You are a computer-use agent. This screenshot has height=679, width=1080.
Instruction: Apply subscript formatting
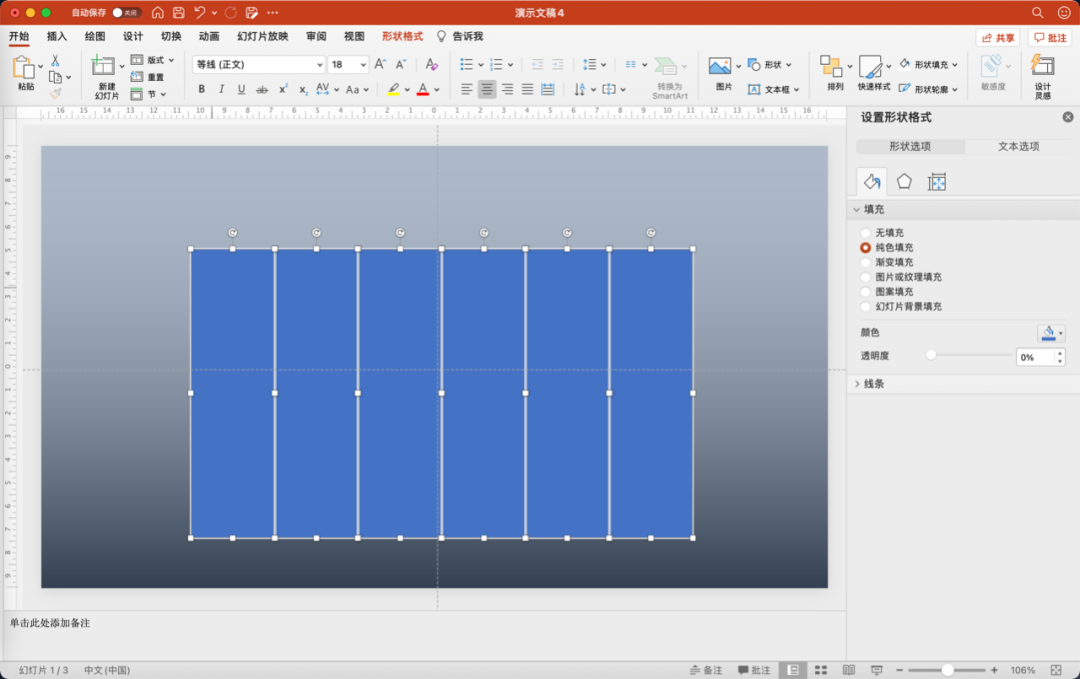tap(303, 89)
